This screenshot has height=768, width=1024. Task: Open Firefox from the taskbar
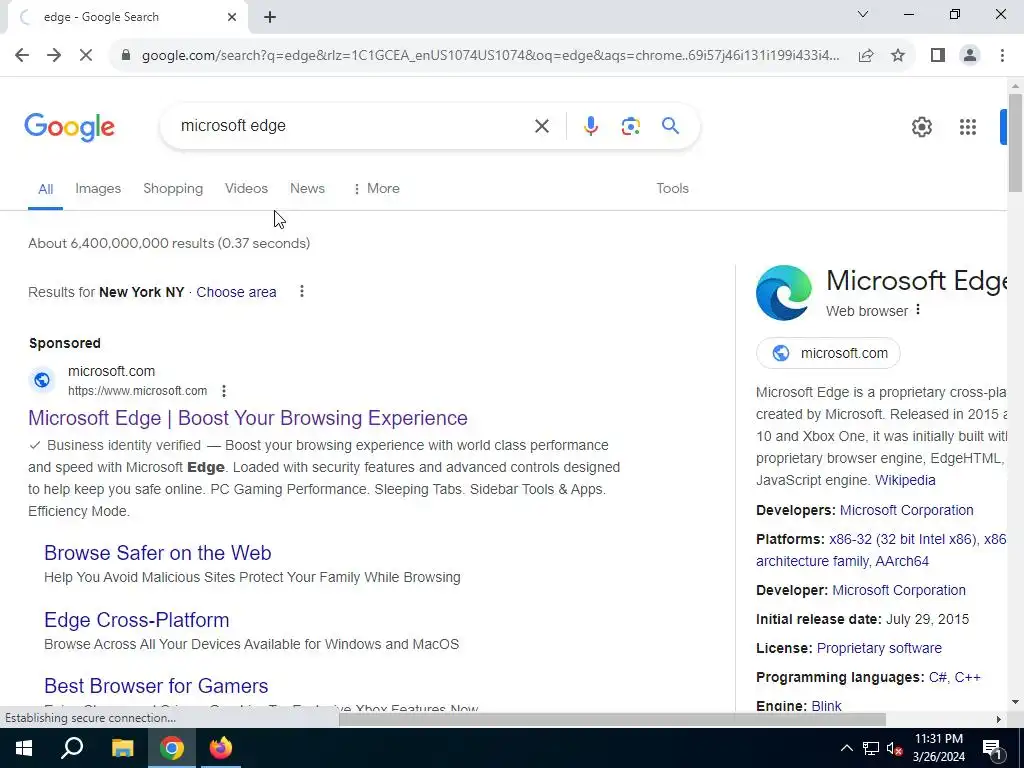click(x=221, y=748)
